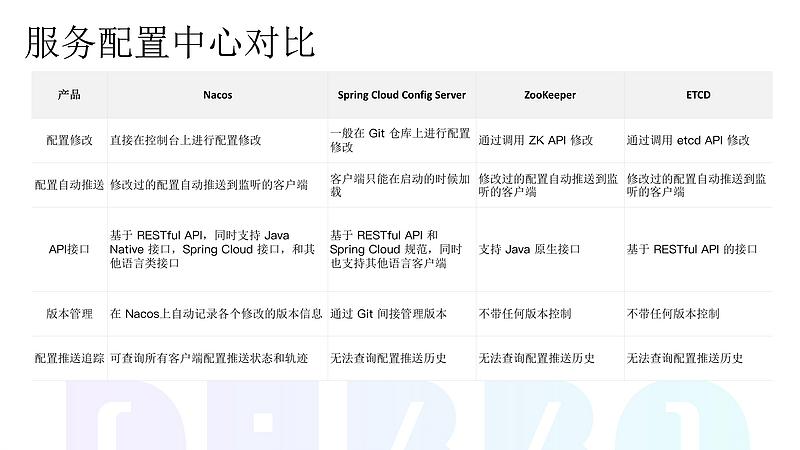Select the ETCD column header
Image resolution: width=800 pixels, height=450 pixels.
tap(698, 95)
